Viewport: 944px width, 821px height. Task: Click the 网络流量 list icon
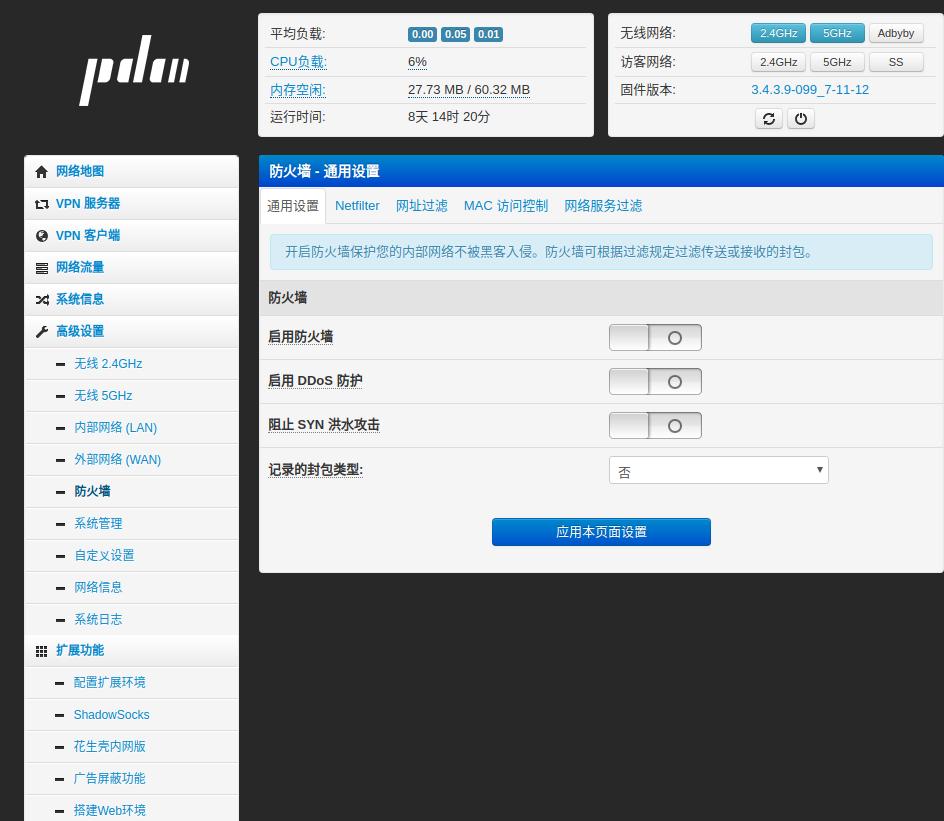click(42, 268)
